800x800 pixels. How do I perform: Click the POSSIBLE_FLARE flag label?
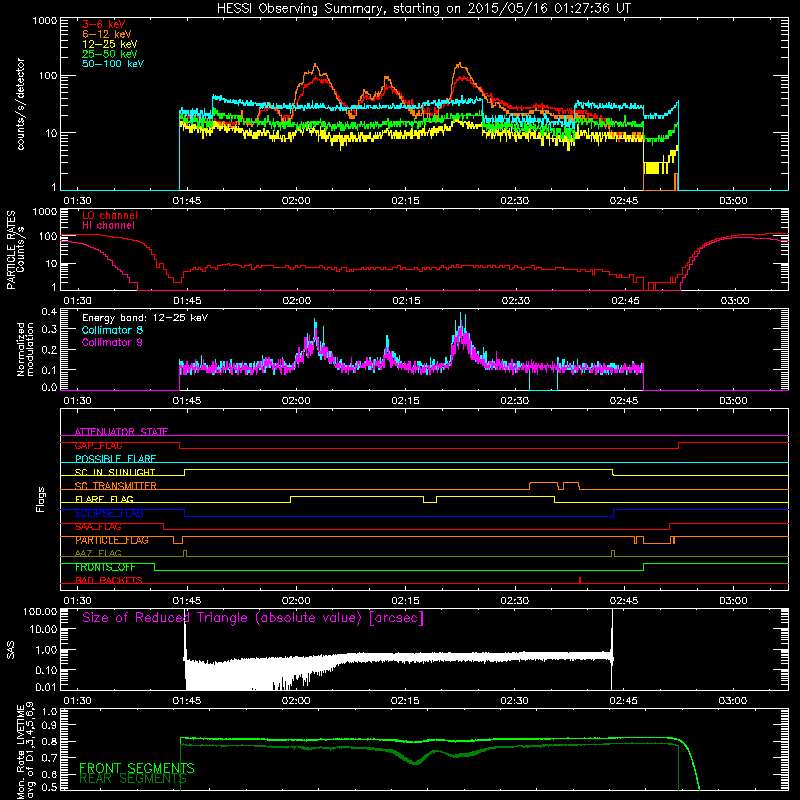[115, 459]
